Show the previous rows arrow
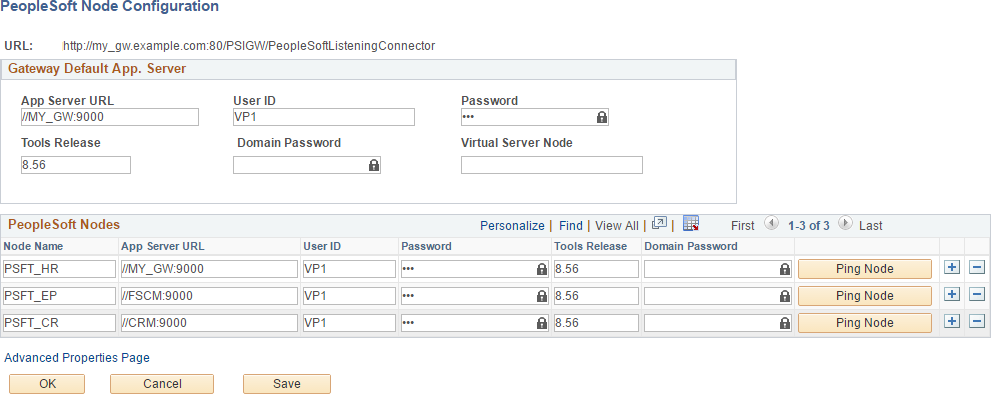 coord(770,224)
